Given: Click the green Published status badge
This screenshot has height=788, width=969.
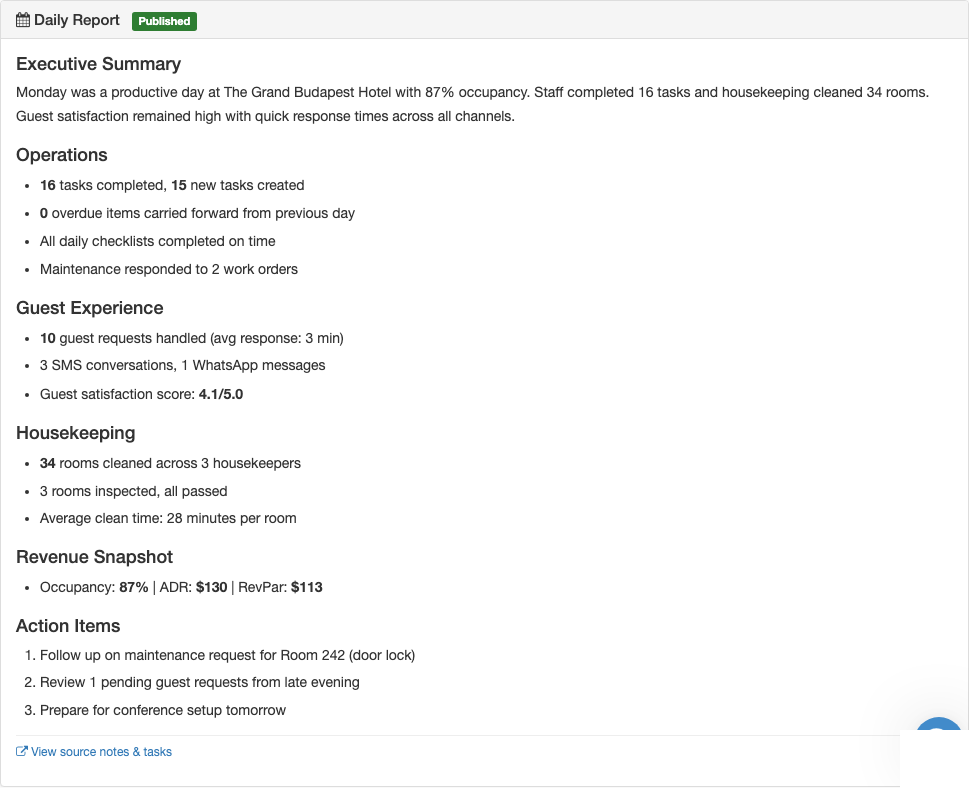Looking at the screenshot, I should coord(164,21).
